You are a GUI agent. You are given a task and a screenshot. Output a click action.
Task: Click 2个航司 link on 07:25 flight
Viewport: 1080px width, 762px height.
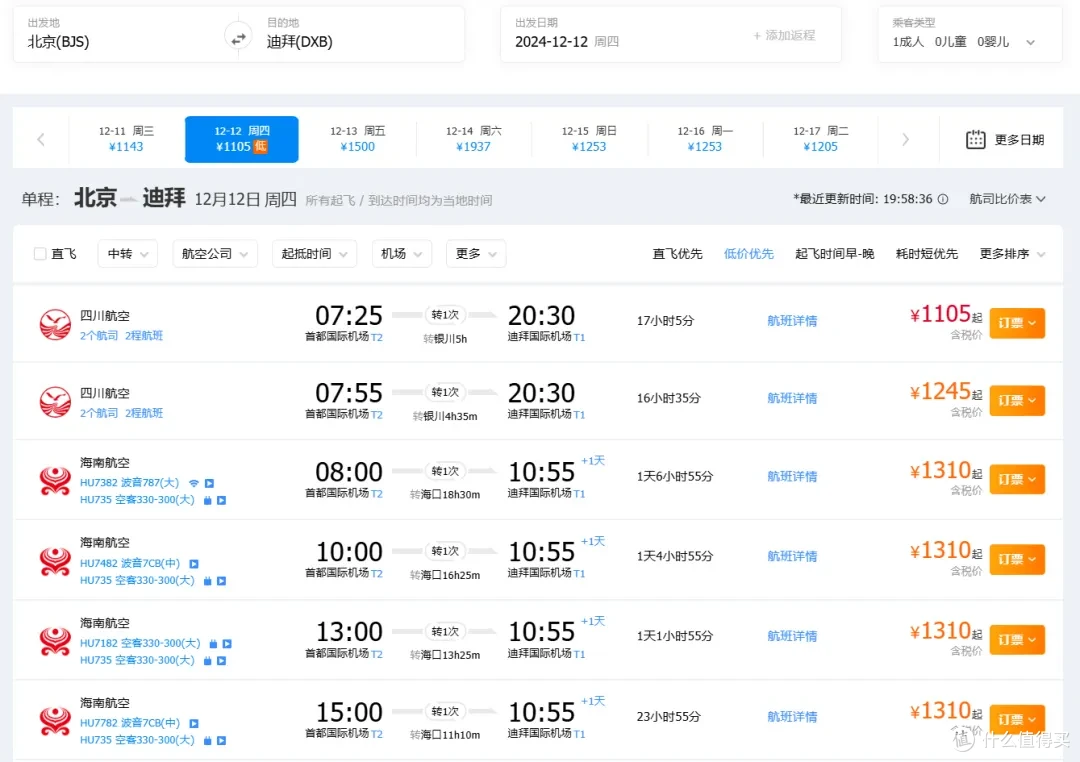click(x=98, y=336)
